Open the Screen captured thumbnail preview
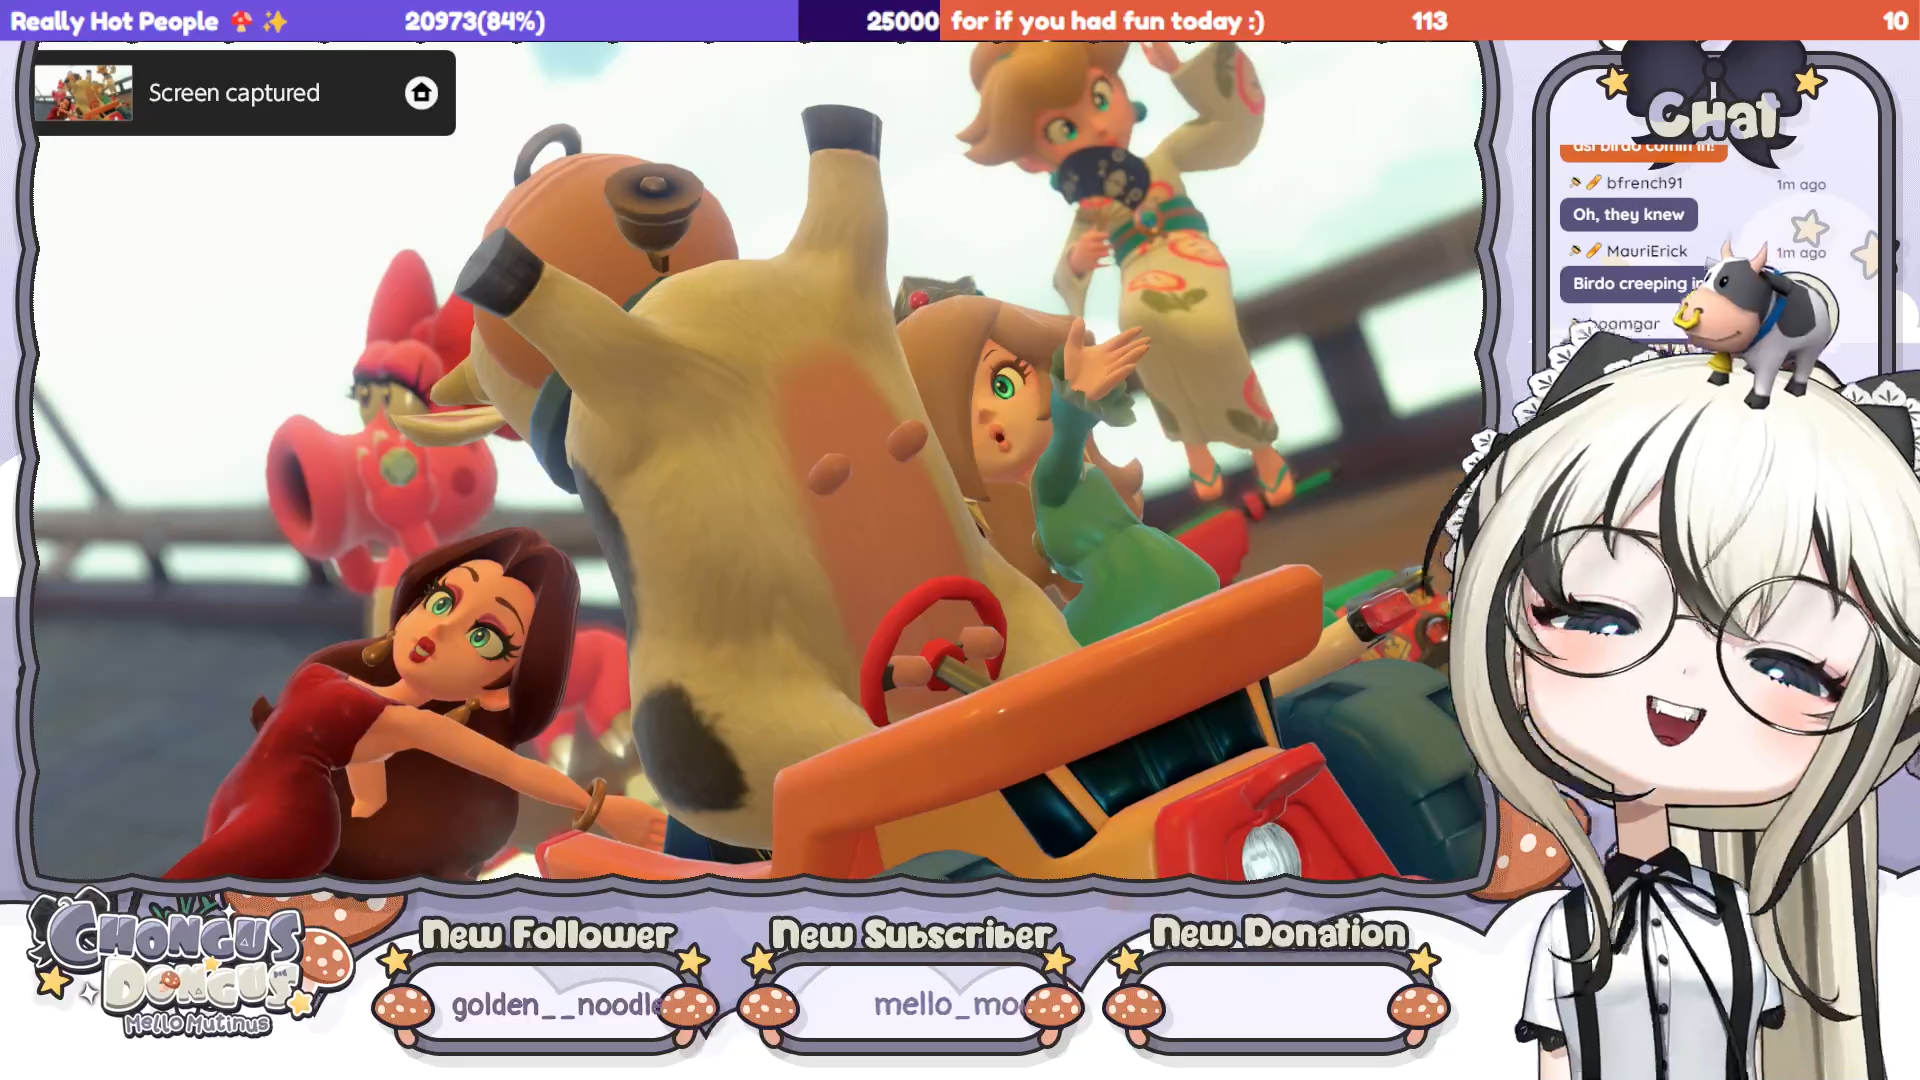1920x1080 pixels. point(84,93)
